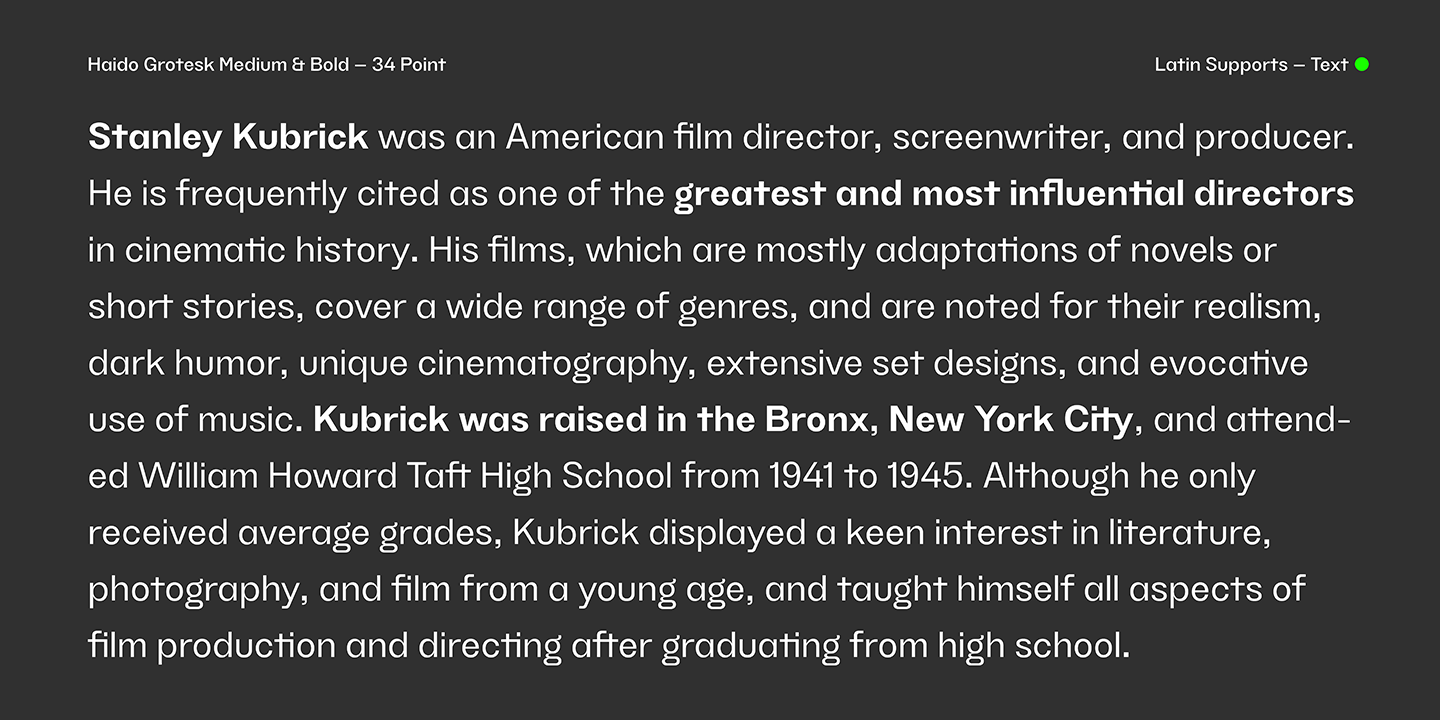Click the word screenwriter
The height and width of the screenshot is (720, 1440).
1000,137
